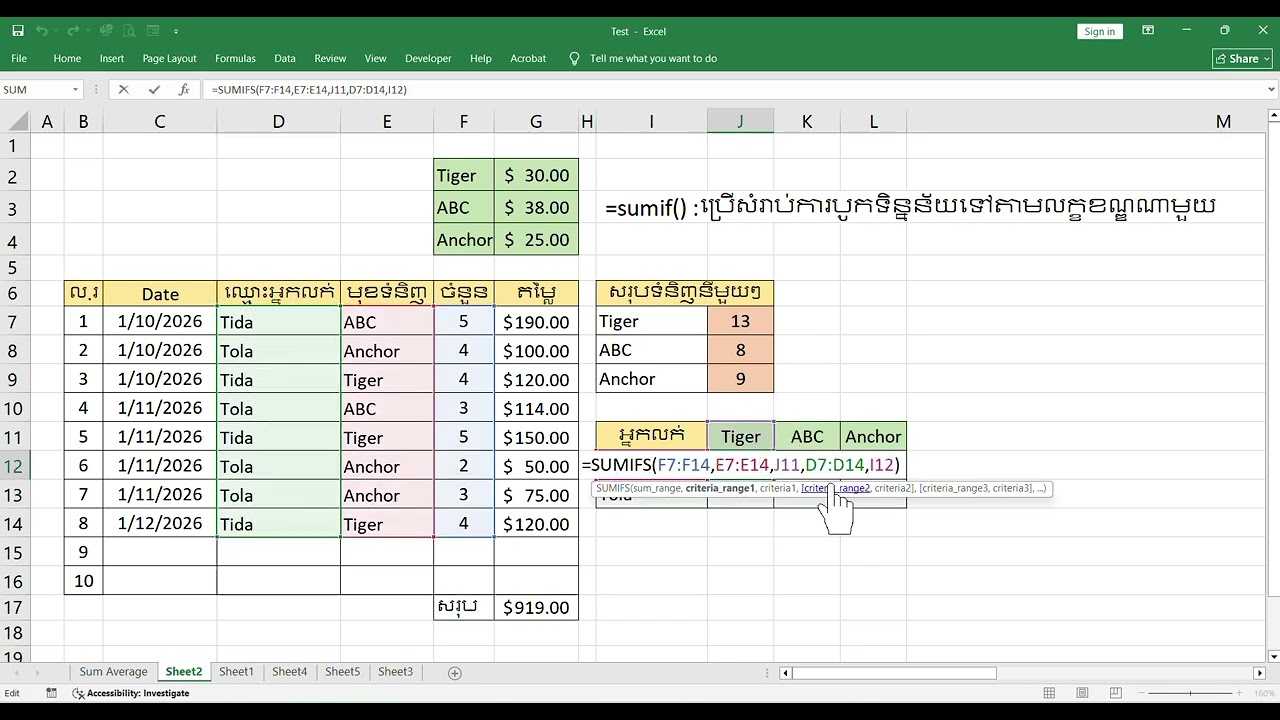Click the Anchor header cell in row 11
This screenshot has width=1280, height=720.
[x=873, y=436]
